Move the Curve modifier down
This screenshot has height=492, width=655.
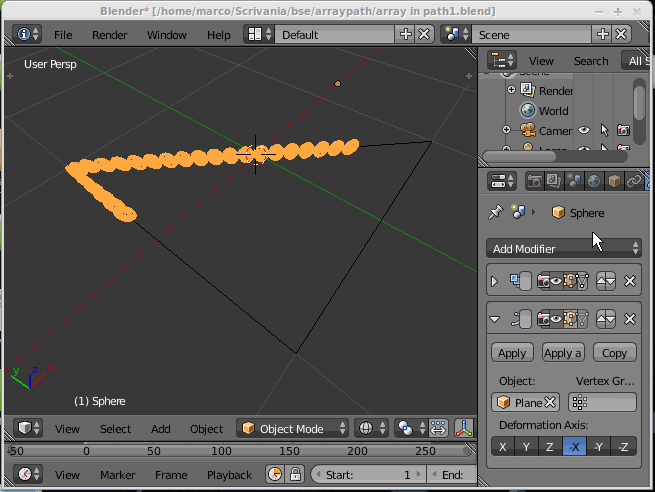pos(611,319)
